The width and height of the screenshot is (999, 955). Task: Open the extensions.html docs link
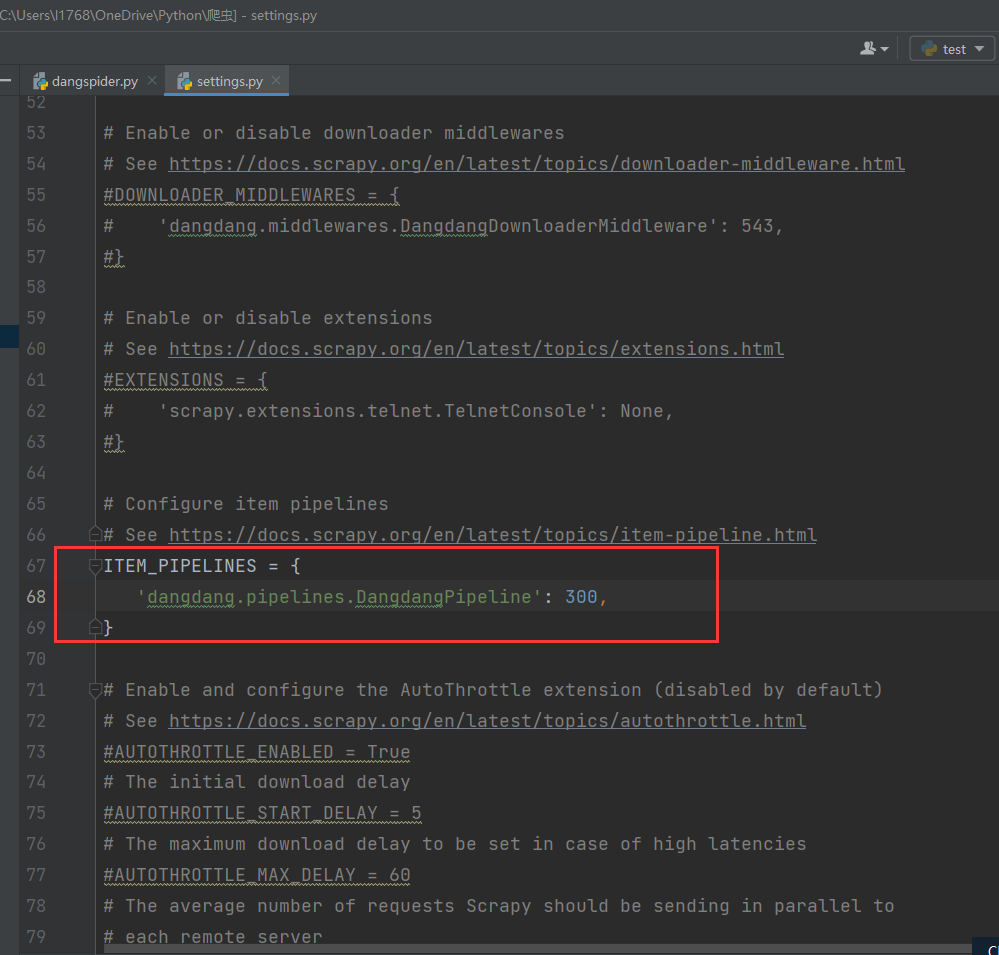(x=476, y=349)
